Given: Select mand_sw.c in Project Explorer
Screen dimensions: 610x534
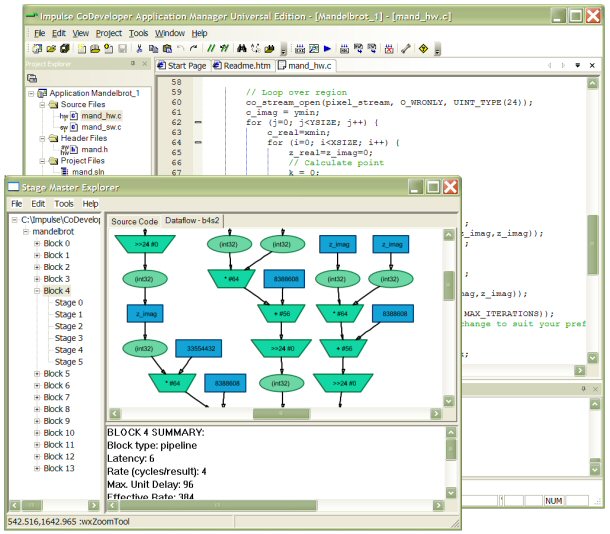Looking at the screenshot, I should 101,127.
